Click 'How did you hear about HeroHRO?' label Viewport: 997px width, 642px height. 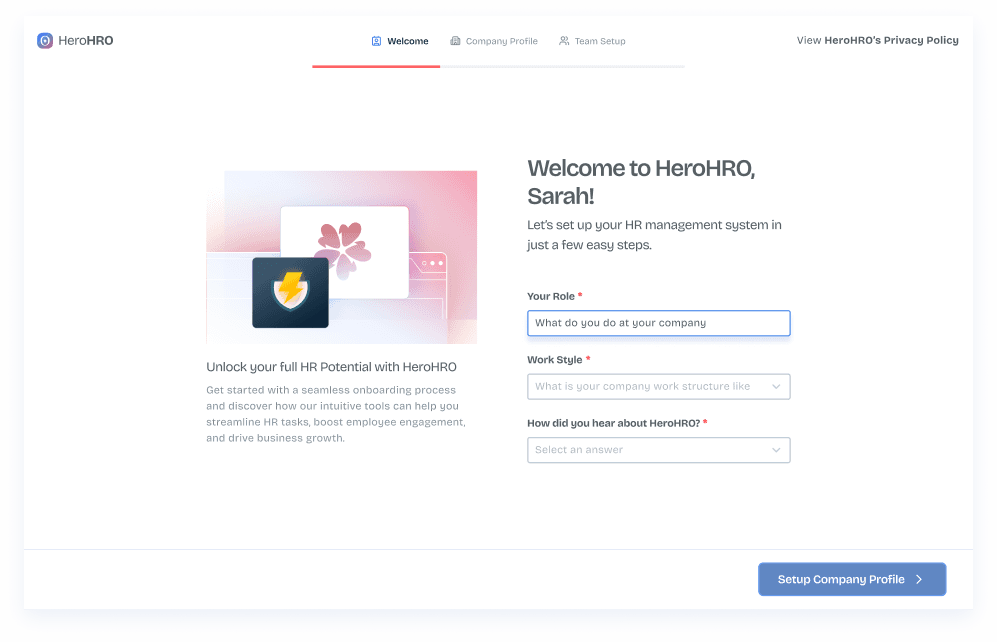[x=614, y=423]
